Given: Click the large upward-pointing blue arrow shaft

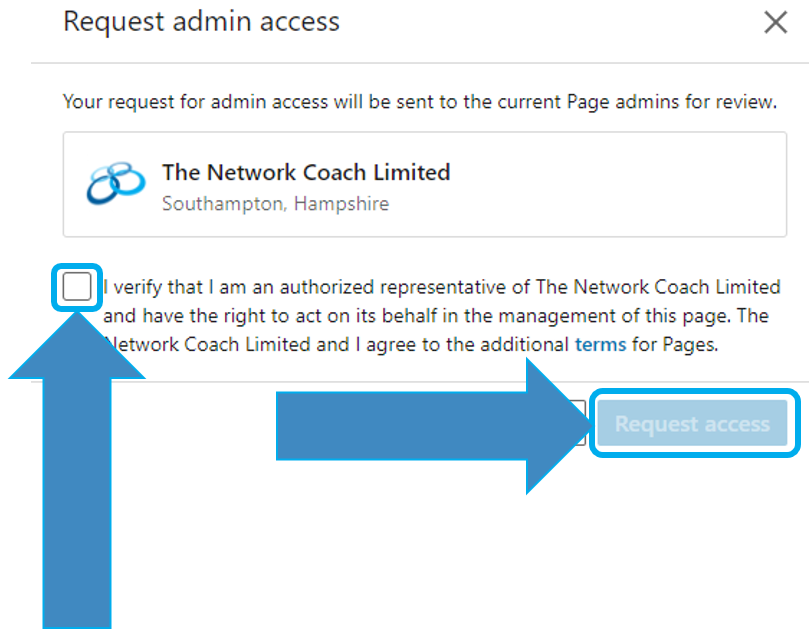Looking at the screenshot, I should 77,503.
